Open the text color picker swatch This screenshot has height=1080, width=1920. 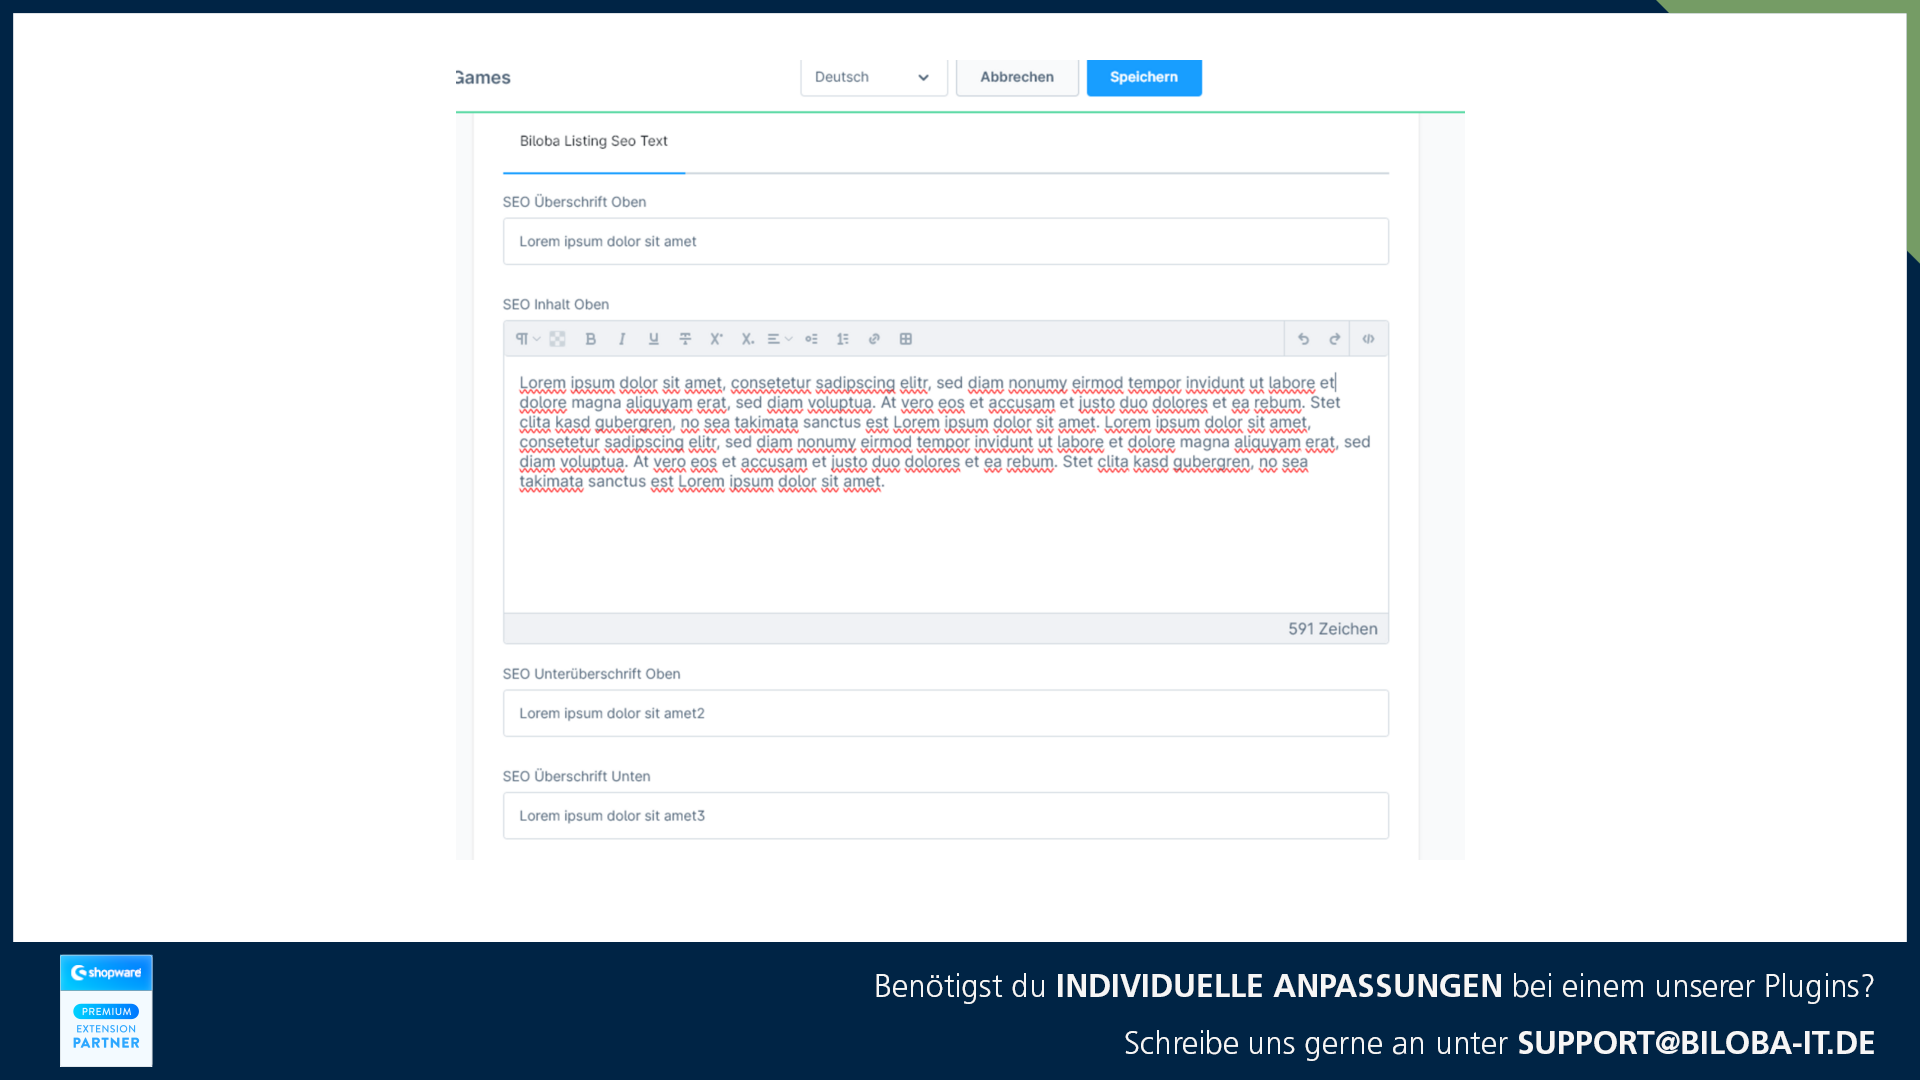(x=558, y=339)
